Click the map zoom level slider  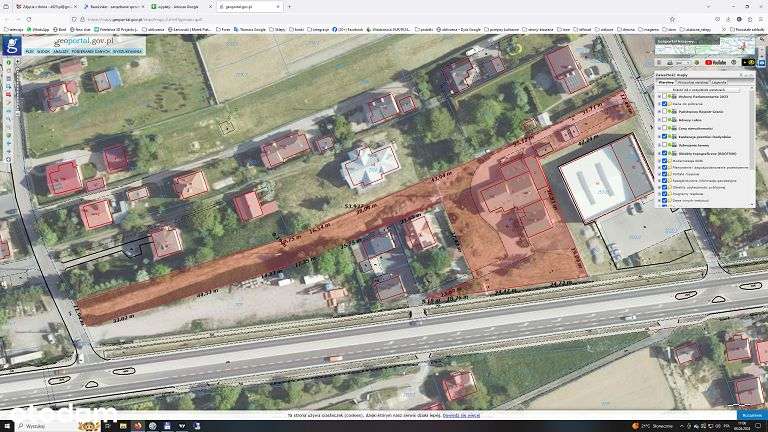18,91
